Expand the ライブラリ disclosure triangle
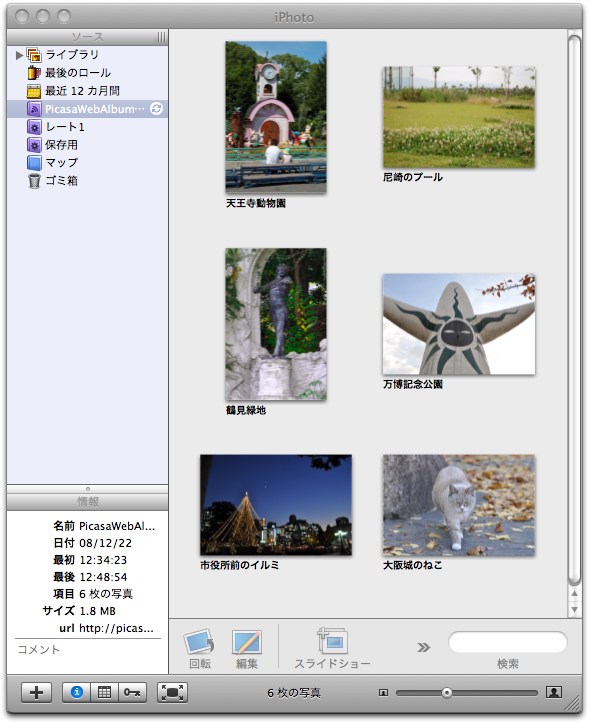The image size is (589, 723). pyautogui.click(x=19, y=55)
